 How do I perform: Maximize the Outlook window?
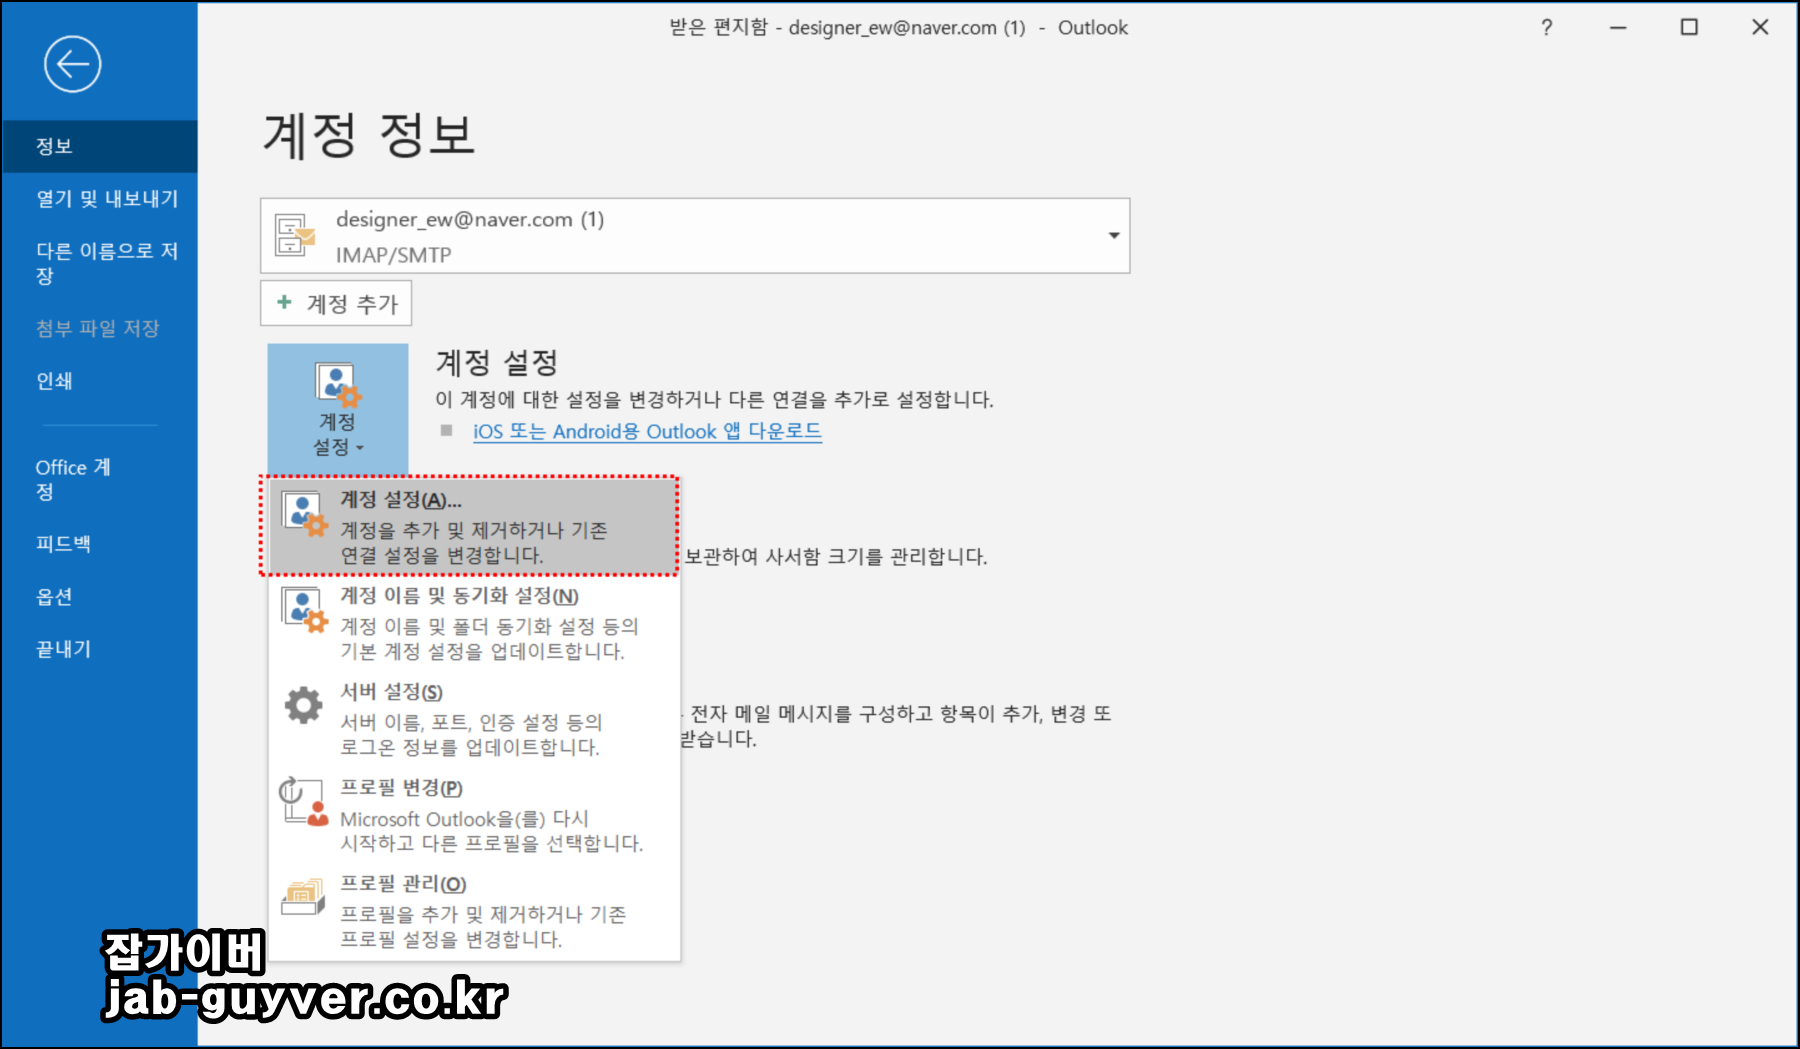1689,28
